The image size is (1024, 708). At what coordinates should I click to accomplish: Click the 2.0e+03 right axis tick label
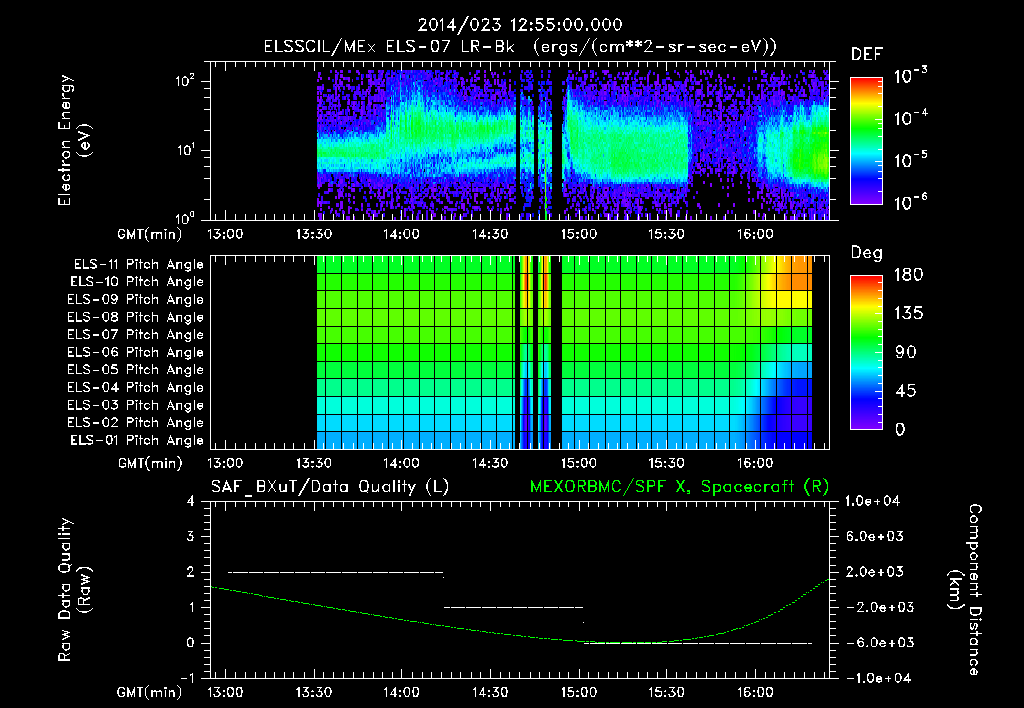(x=875, y=572)
